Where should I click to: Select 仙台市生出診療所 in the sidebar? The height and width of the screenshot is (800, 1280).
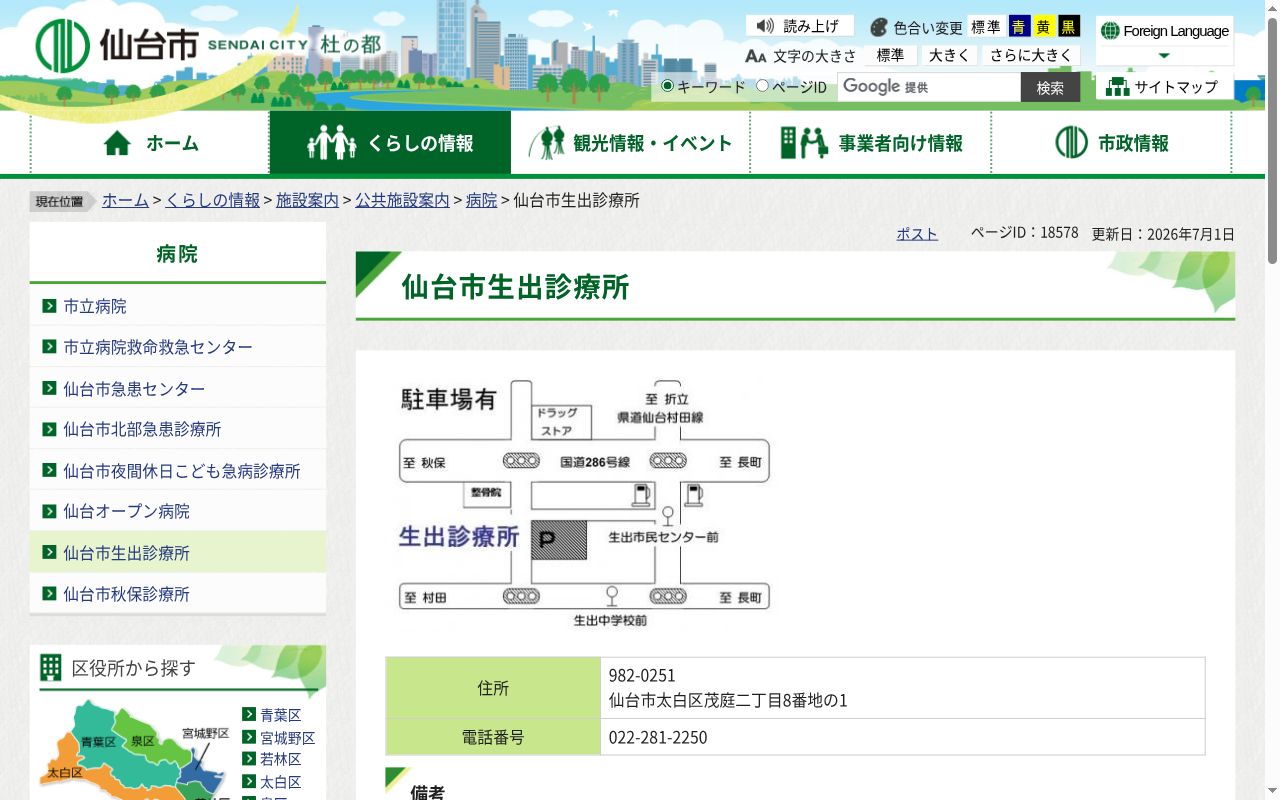click(178, 552)
